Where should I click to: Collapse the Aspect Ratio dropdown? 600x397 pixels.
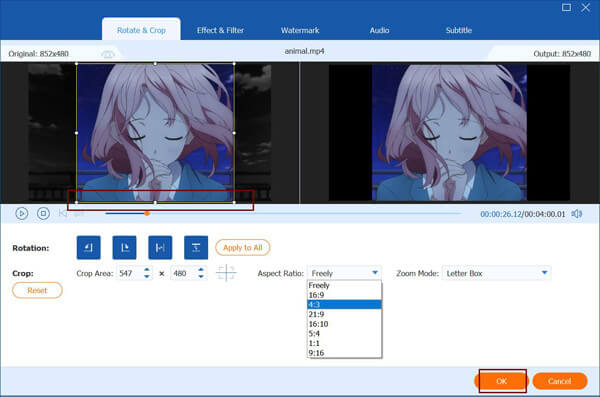coord(375,273)
